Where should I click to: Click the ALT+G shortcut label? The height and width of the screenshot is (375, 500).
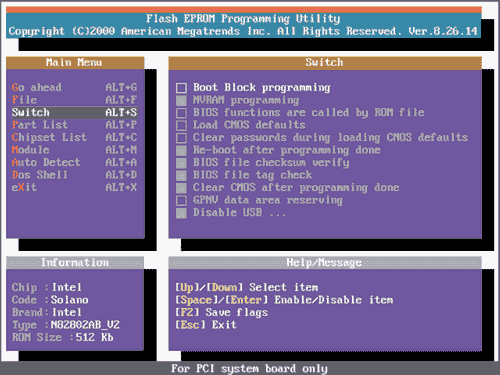click(121, 87)
